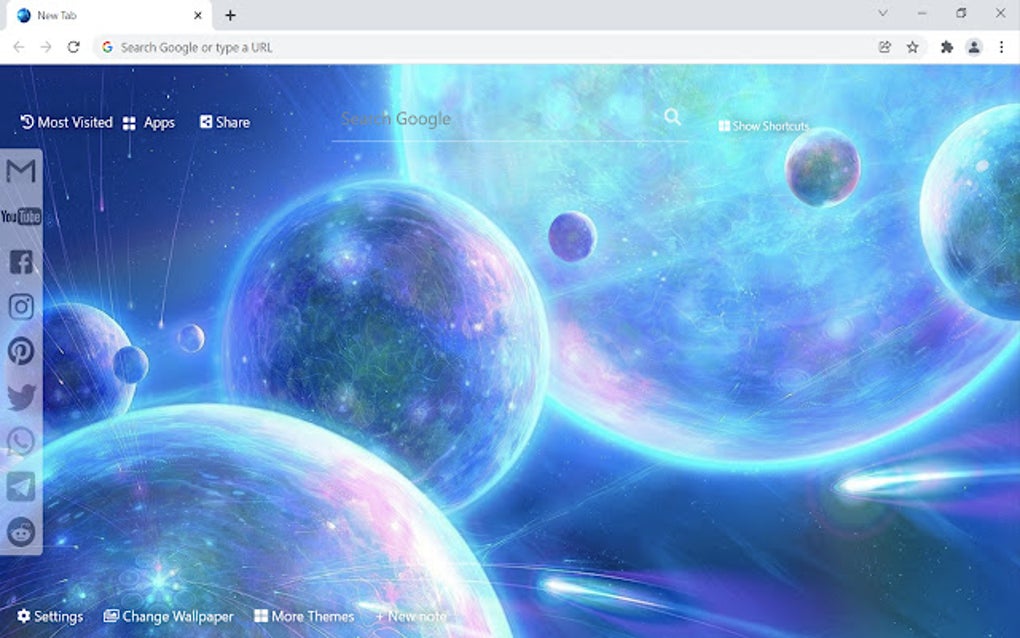Open WhatsApp from the sidebar
1020x638 pixels.
click(21, 442)
